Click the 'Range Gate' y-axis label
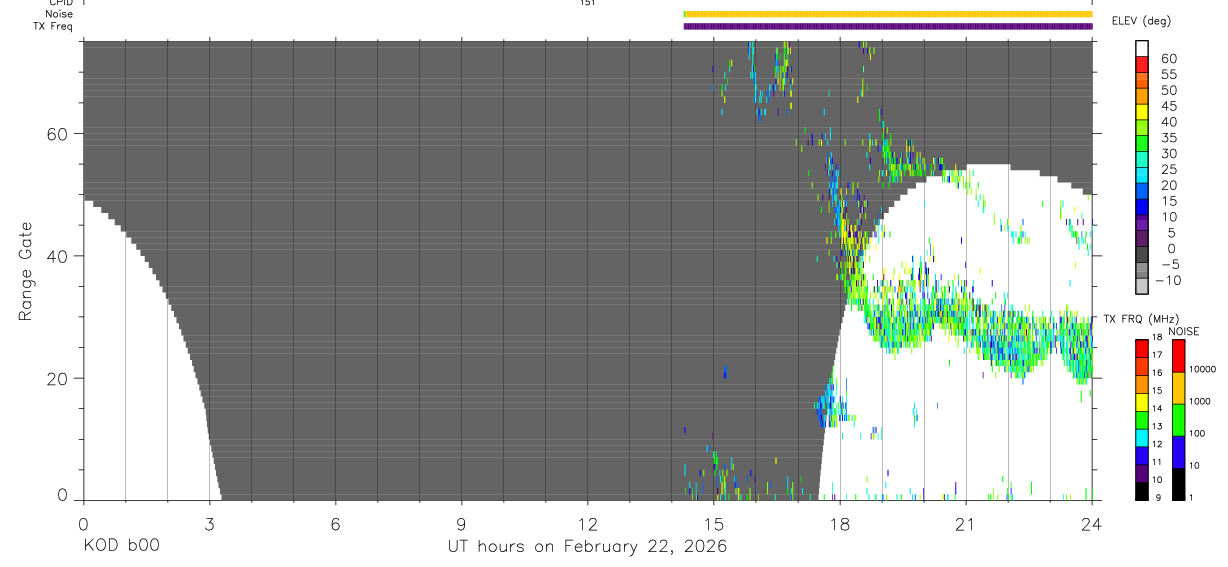The image size is (1228, 567). click(25, 272)
